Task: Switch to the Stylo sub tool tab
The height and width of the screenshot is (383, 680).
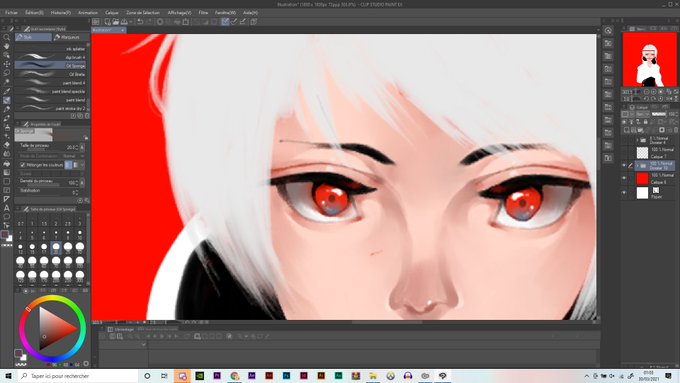Action: (33, 37)
